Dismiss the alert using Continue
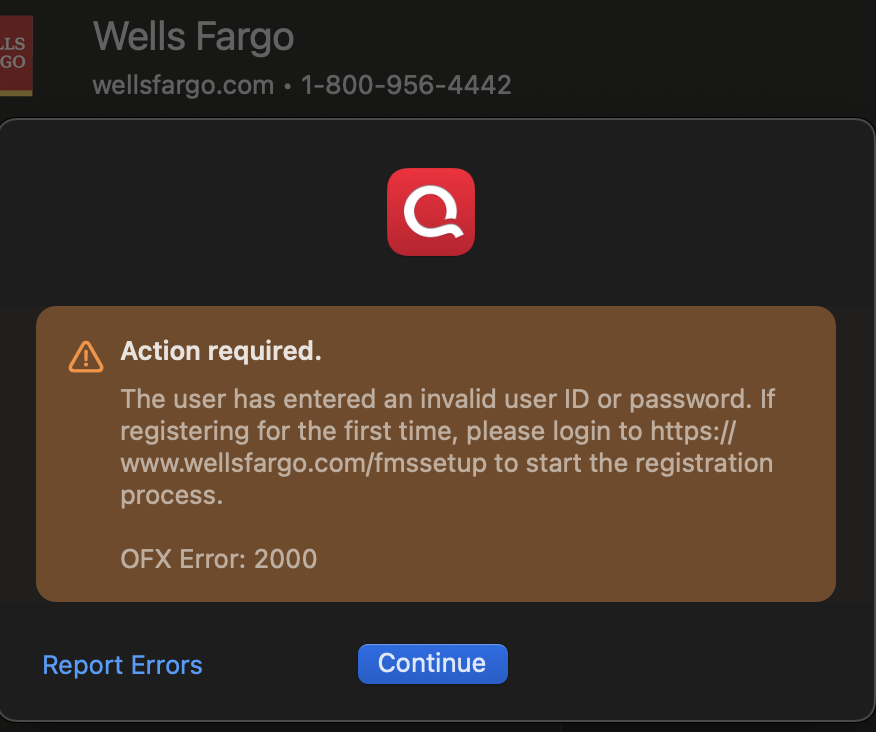876x732 pixels. (x=432, y=663)
